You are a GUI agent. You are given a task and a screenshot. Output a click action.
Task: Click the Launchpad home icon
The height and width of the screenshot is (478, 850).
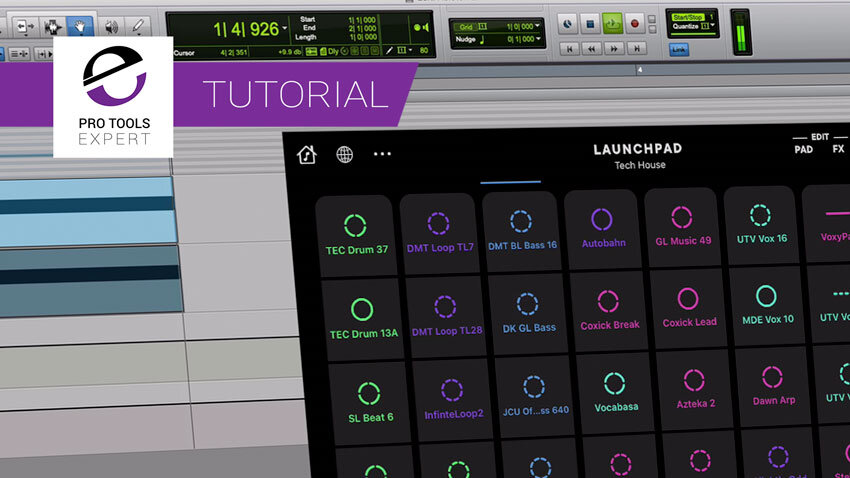point(306,155)
